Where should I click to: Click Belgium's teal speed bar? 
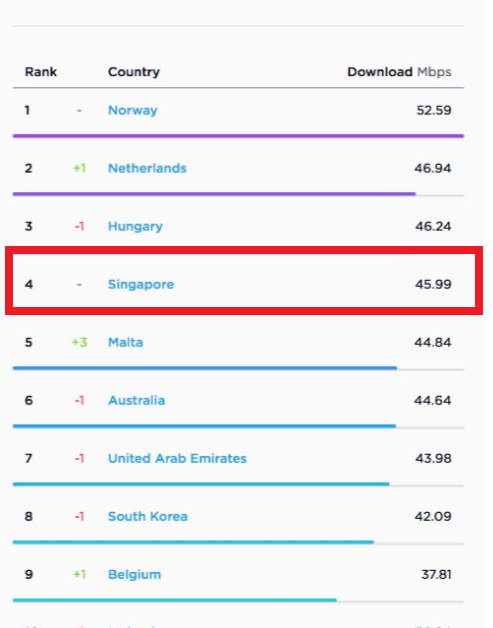(175, 600)
